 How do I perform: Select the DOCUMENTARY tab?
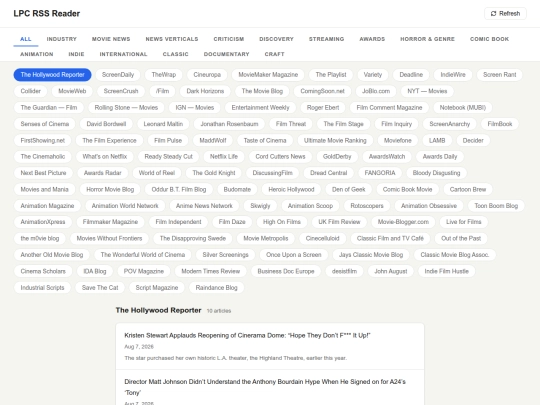coord(226,54)
